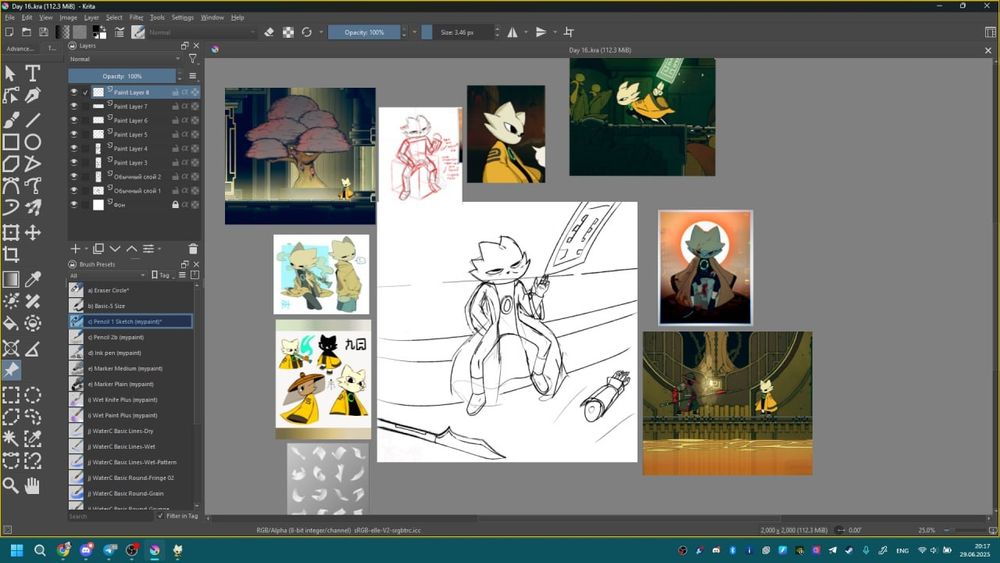Select the Color Sampler eyedropper tool
The image size is (1000, 563).
tap(33, 279)
